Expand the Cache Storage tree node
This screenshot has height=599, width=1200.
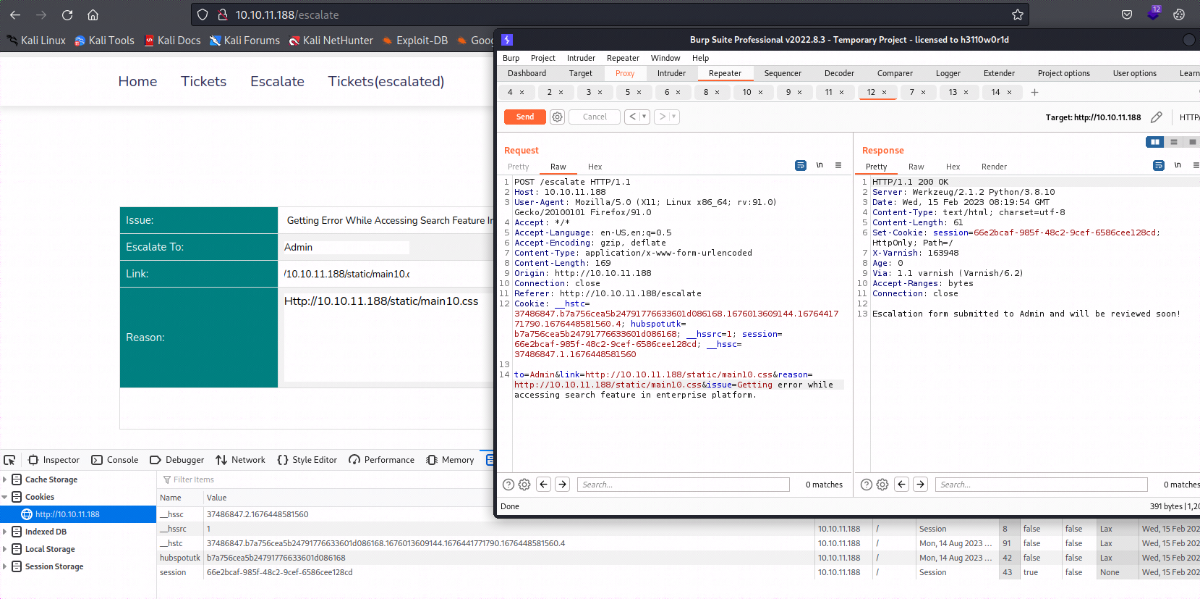pyautogui.click(x=5, y=480)
